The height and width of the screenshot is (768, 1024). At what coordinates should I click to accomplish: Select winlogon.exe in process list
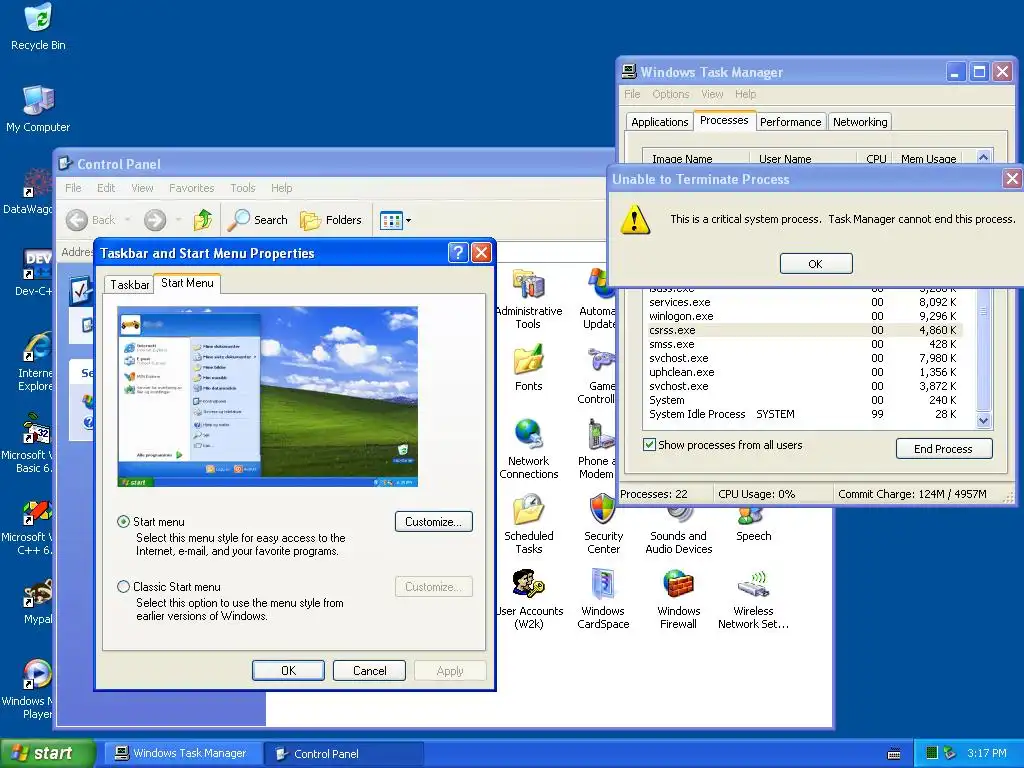[803, 316]
